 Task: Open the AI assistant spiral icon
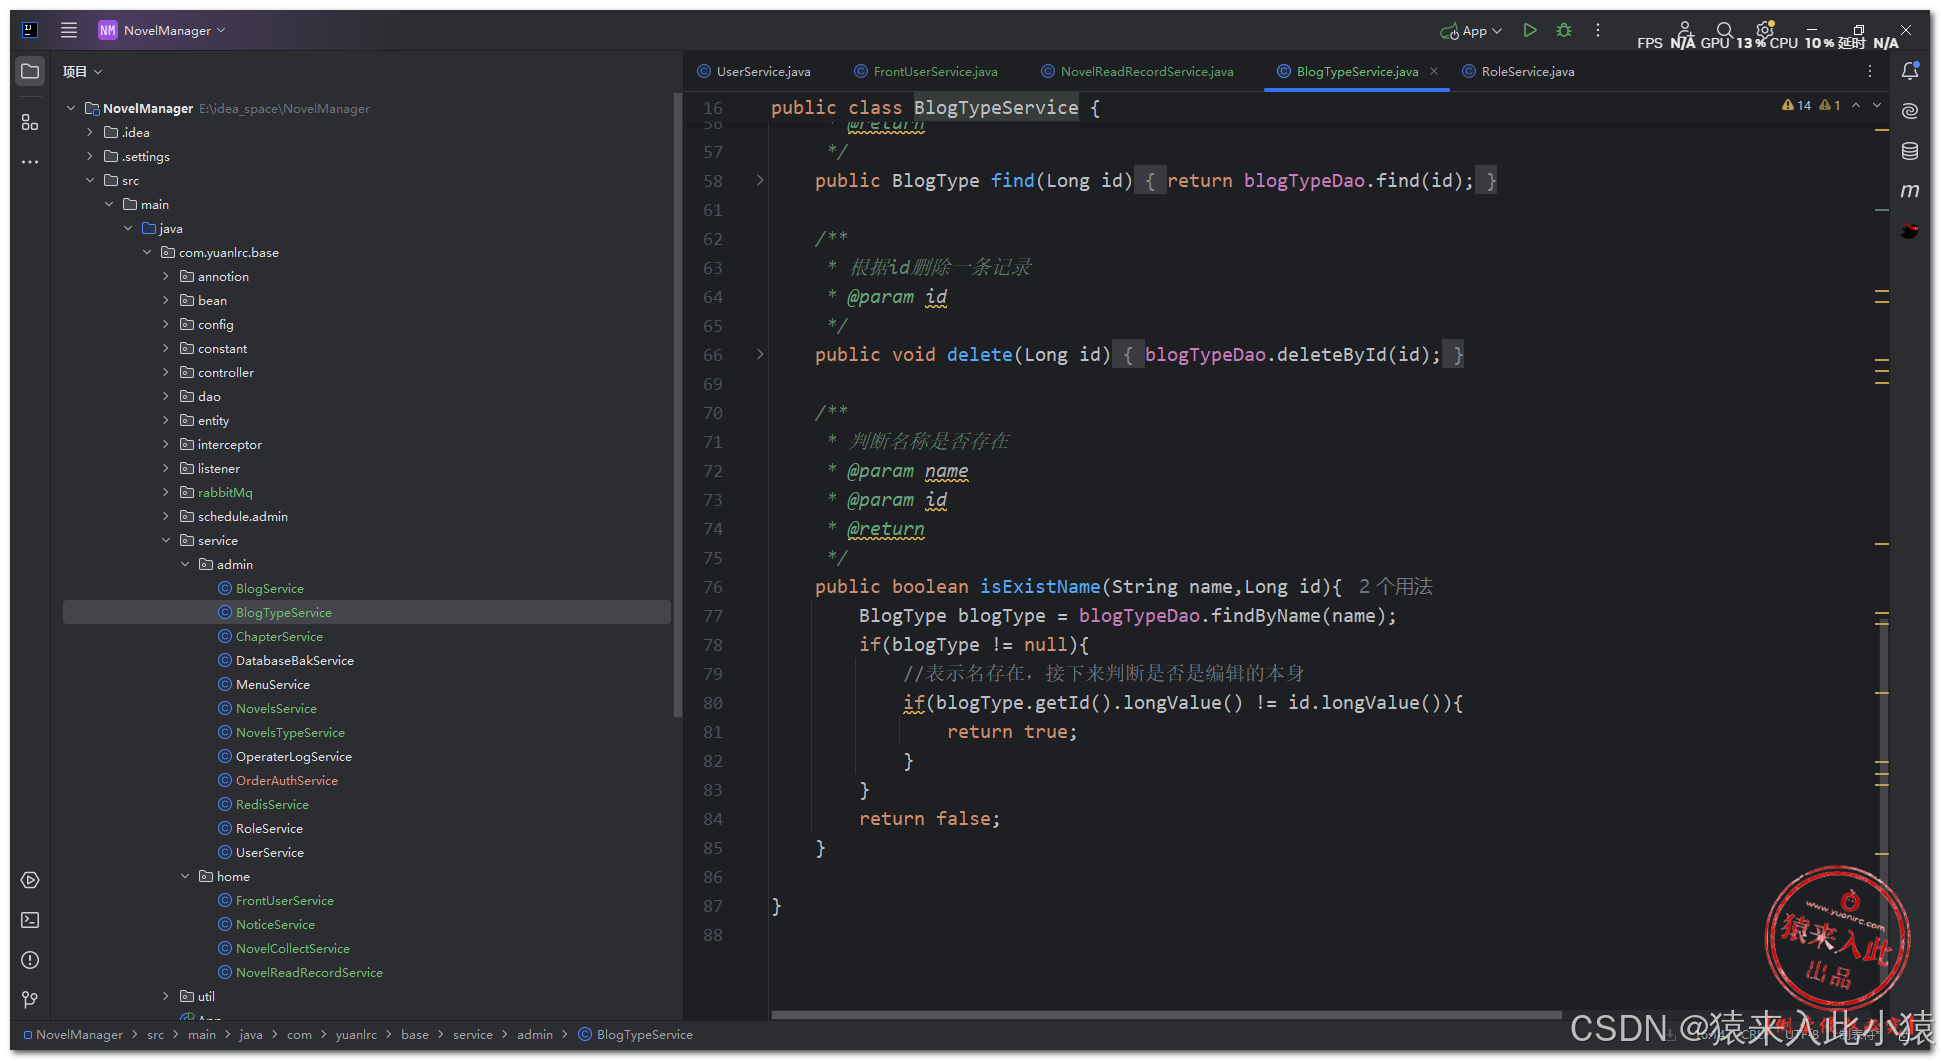tap(1910, 111)
